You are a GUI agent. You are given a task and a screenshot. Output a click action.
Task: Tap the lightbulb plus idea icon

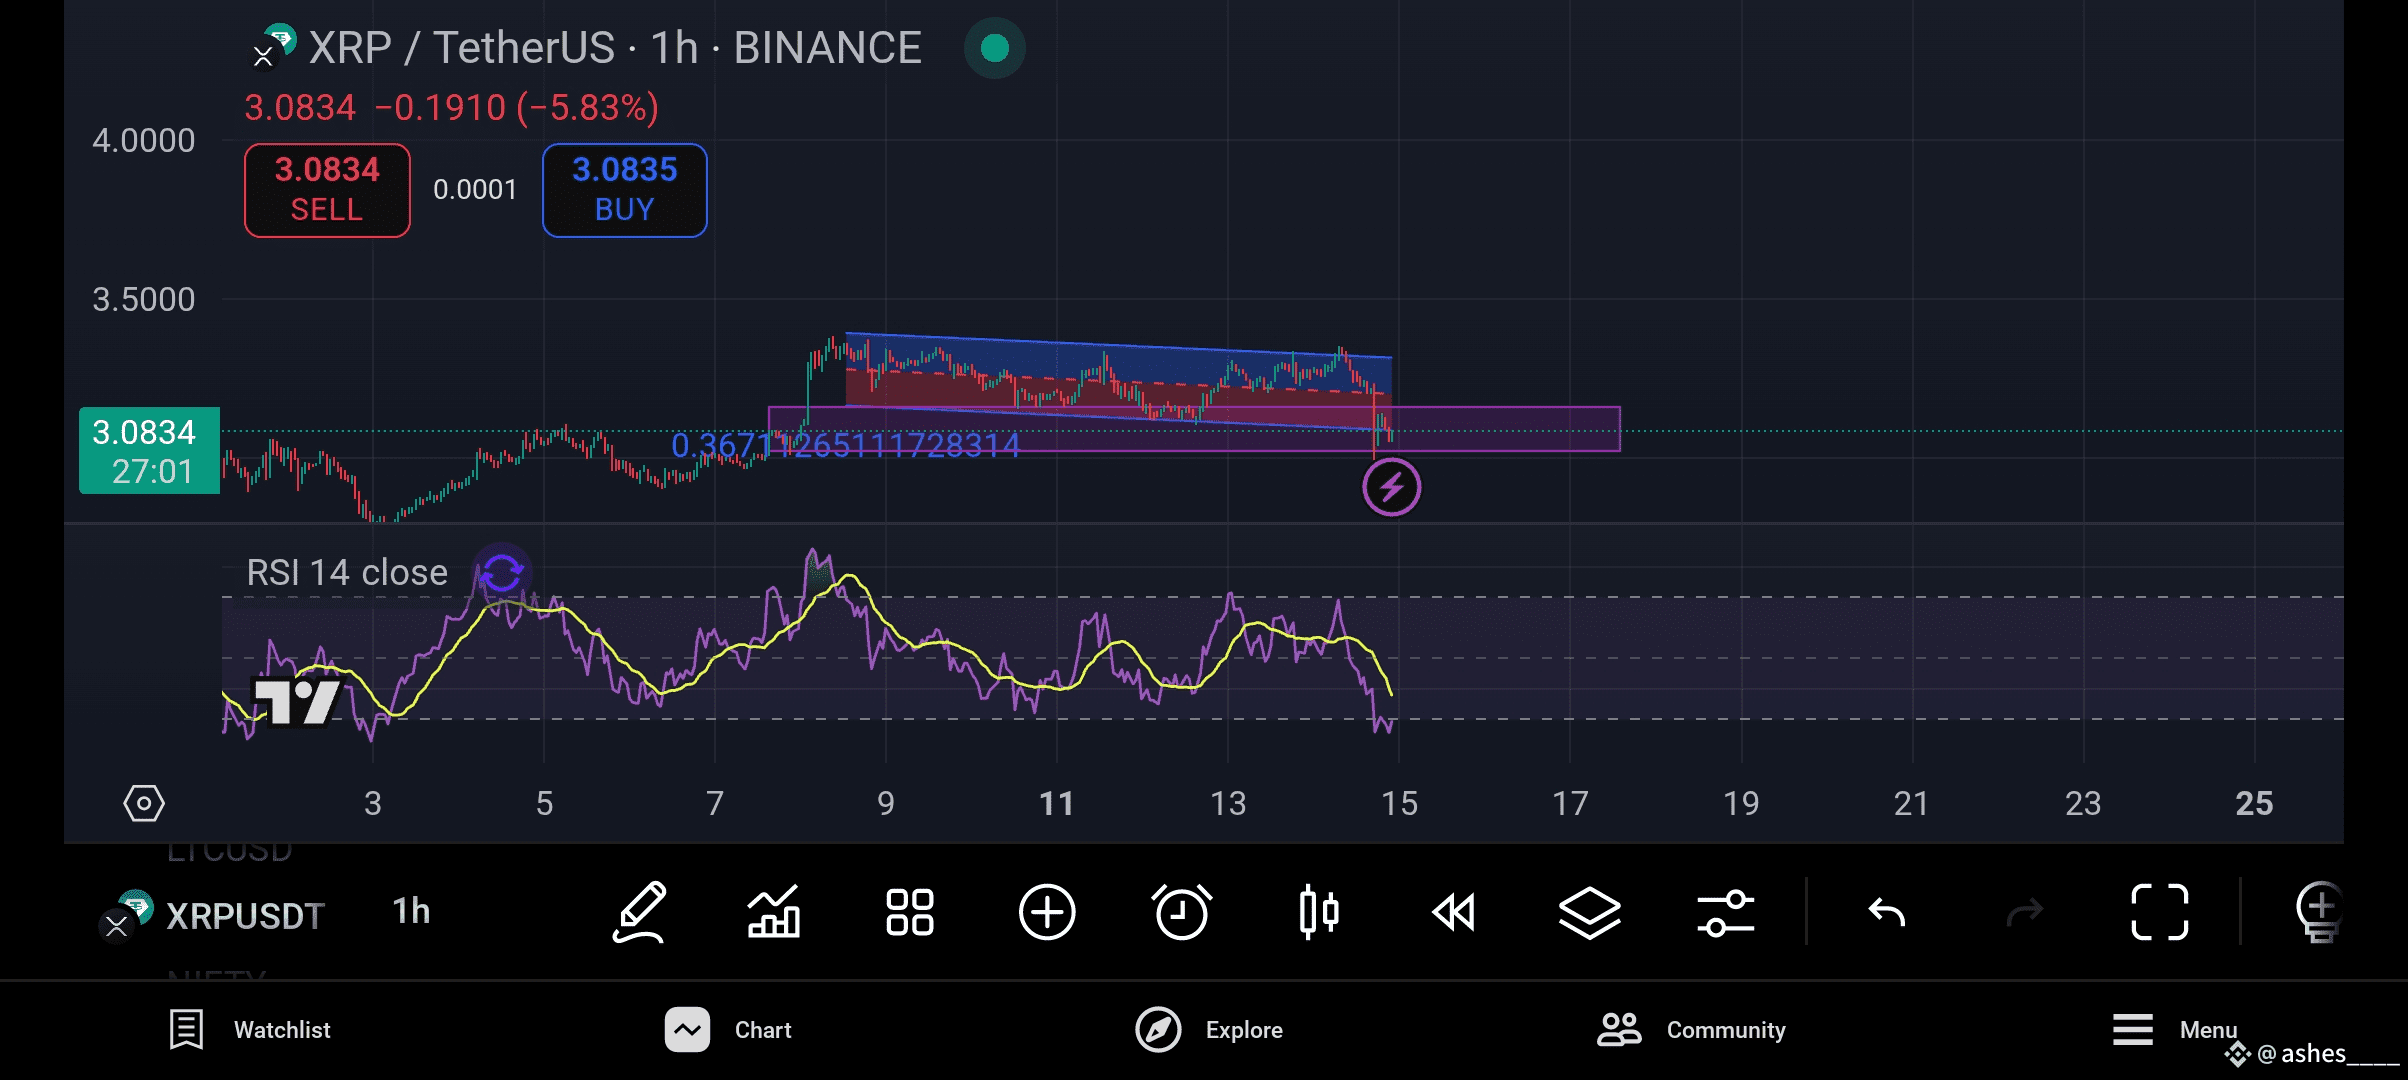coord(2320,912)
